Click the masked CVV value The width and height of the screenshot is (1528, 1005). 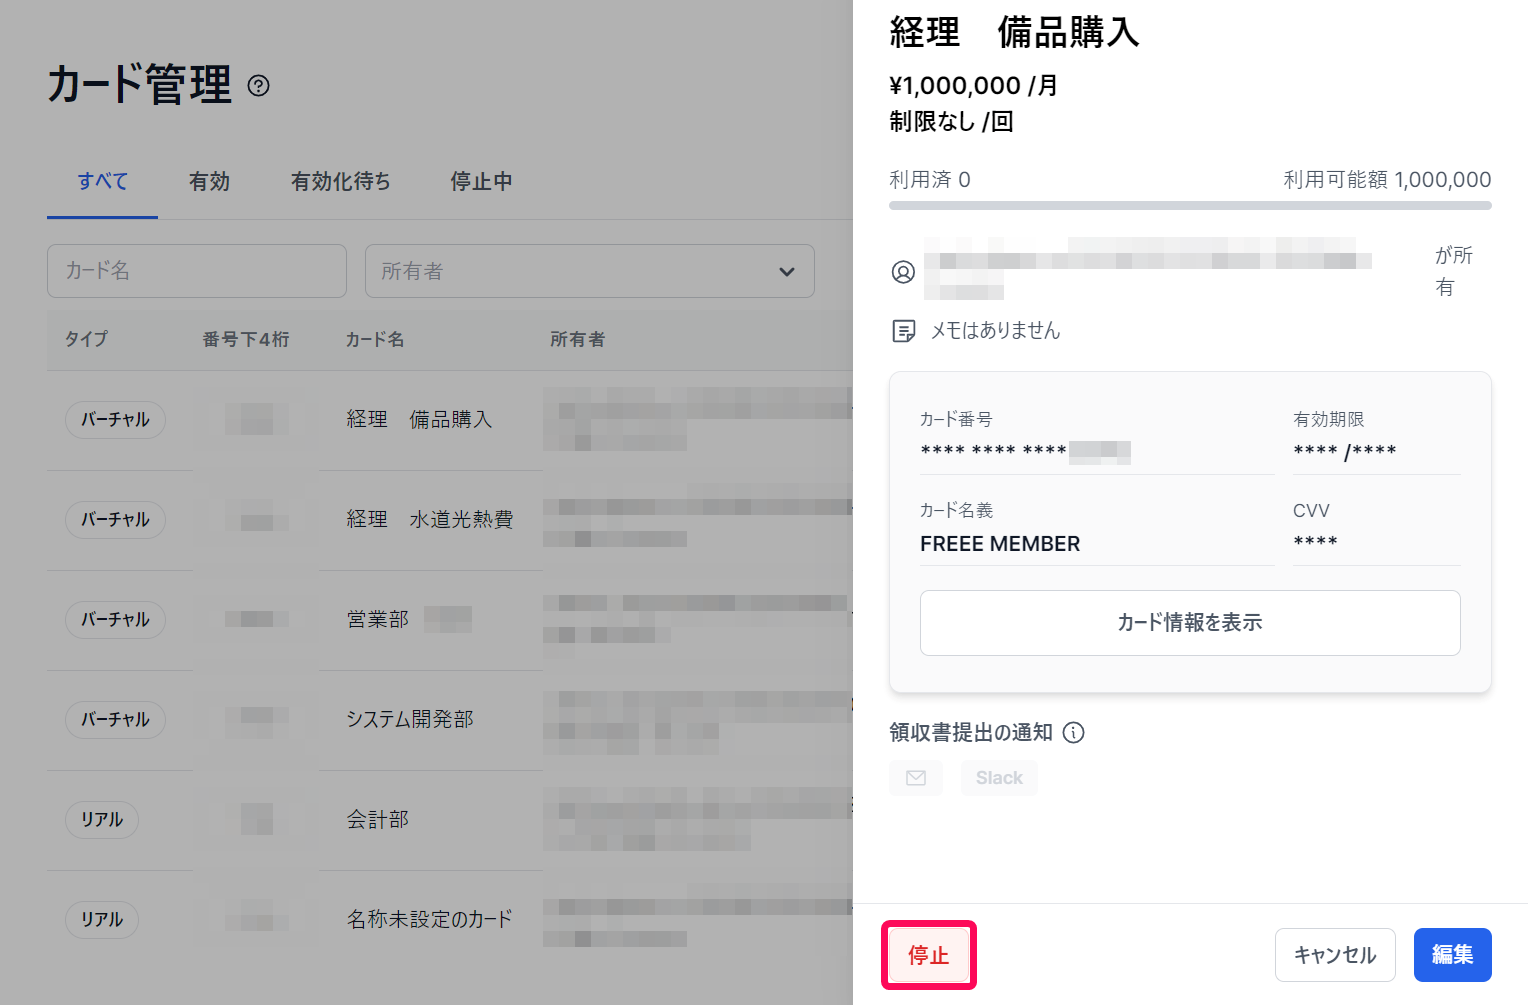click(1315, 542)
